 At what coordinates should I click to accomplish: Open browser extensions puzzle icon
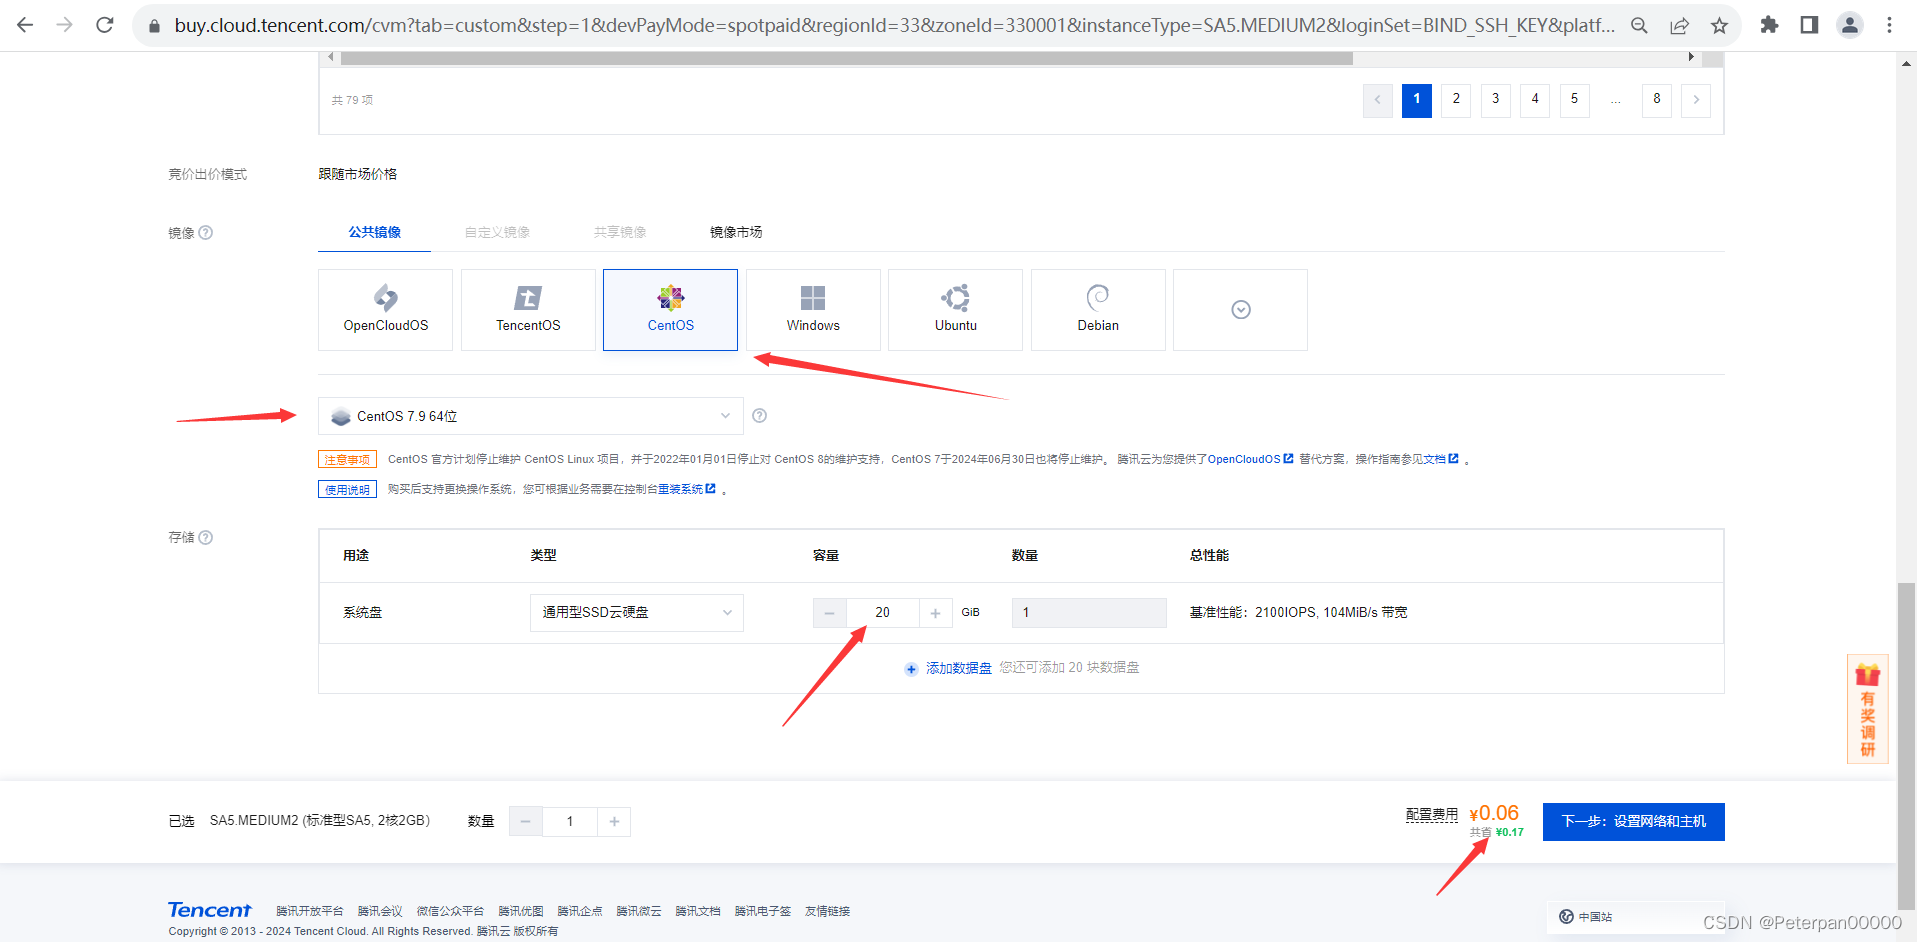1769,25
